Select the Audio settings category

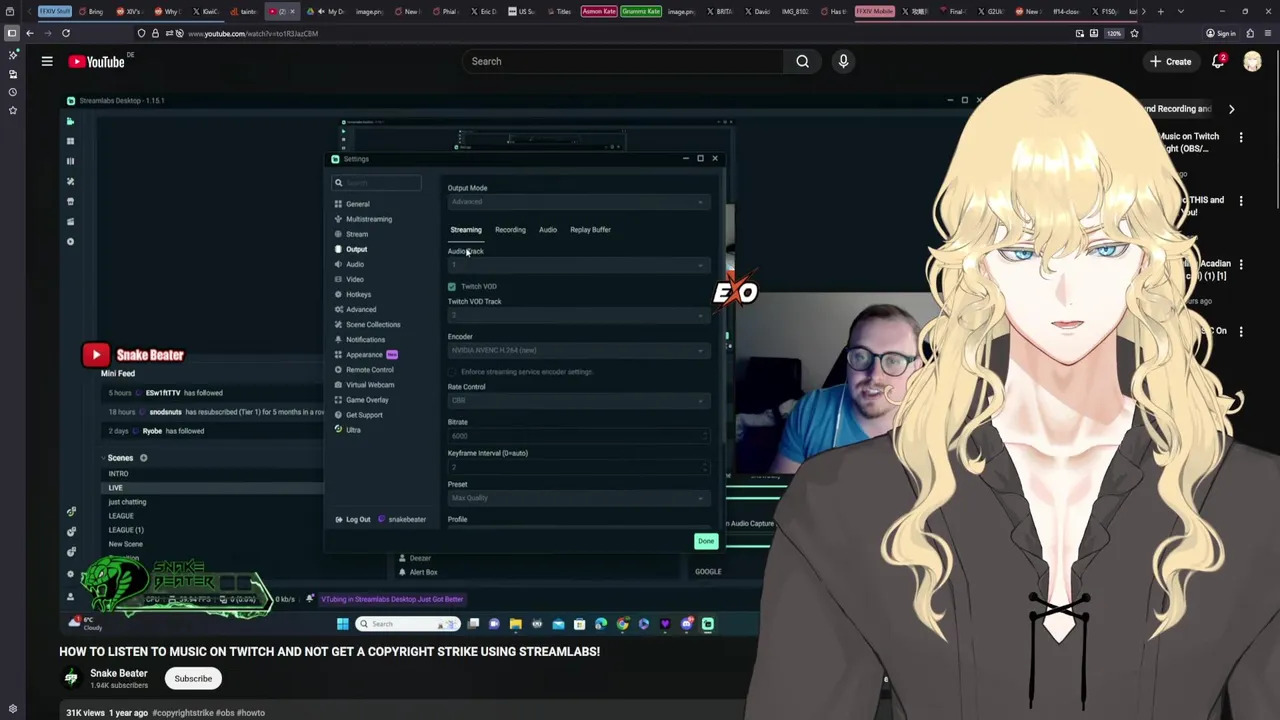pyautogui.click(x=354, y=264)
